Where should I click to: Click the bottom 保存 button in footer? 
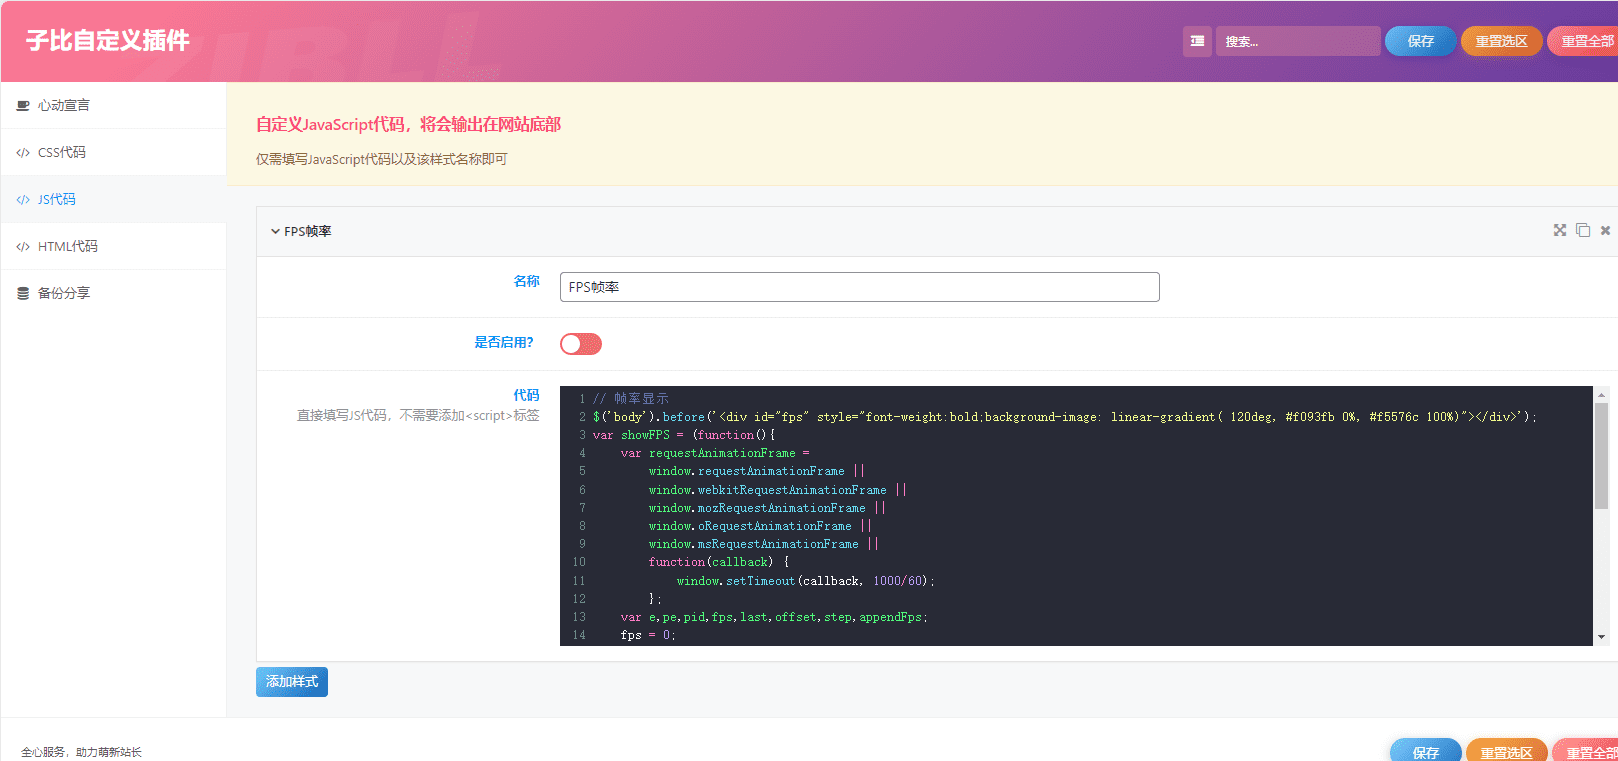coord(1425,751)
